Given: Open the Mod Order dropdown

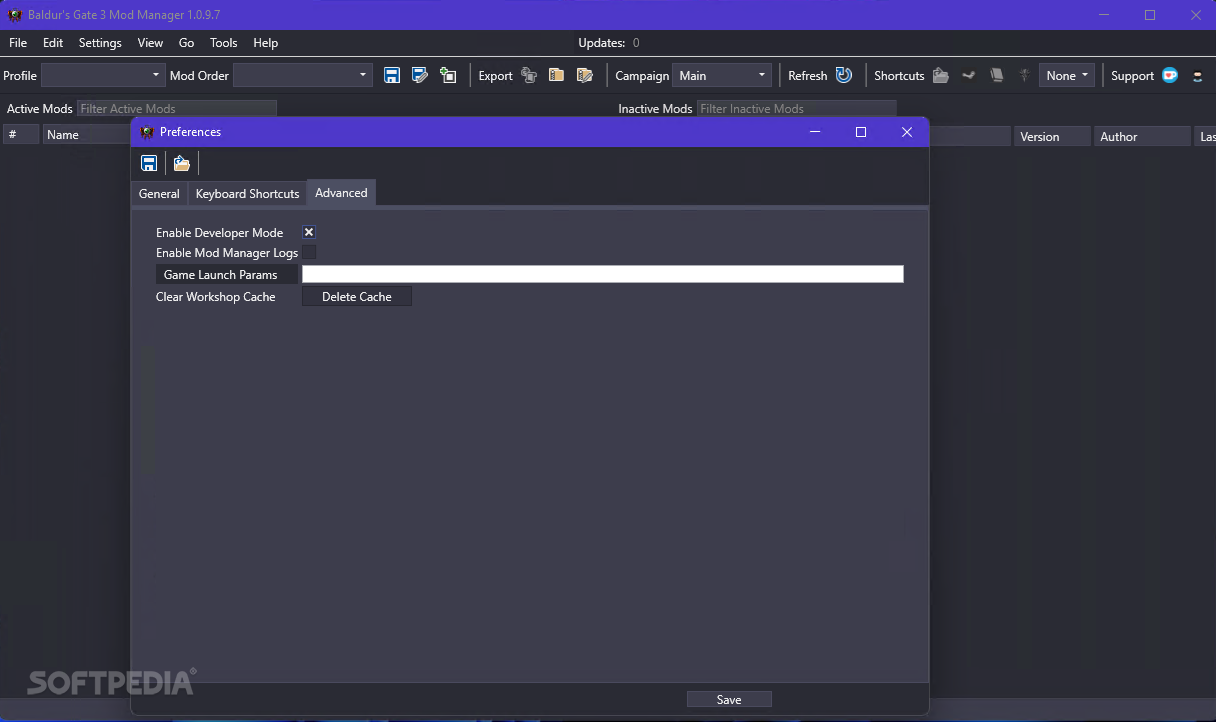Looking at the screenshot, I should [x=303, y=75].
